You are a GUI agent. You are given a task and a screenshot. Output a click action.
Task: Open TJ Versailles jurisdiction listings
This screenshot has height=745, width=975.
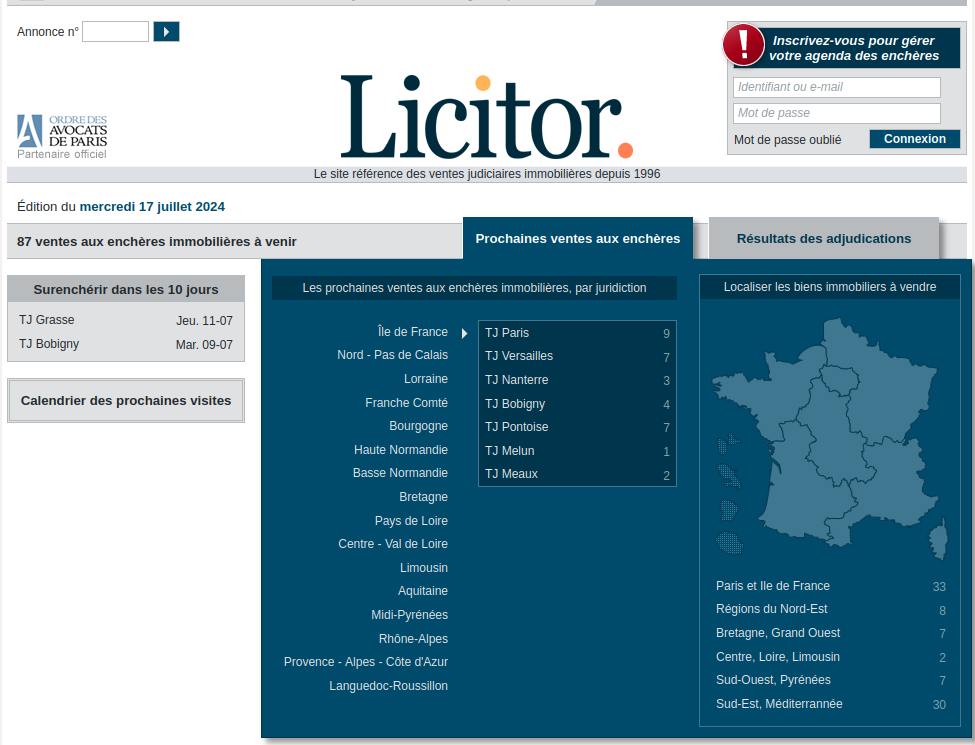coord(577,356)
